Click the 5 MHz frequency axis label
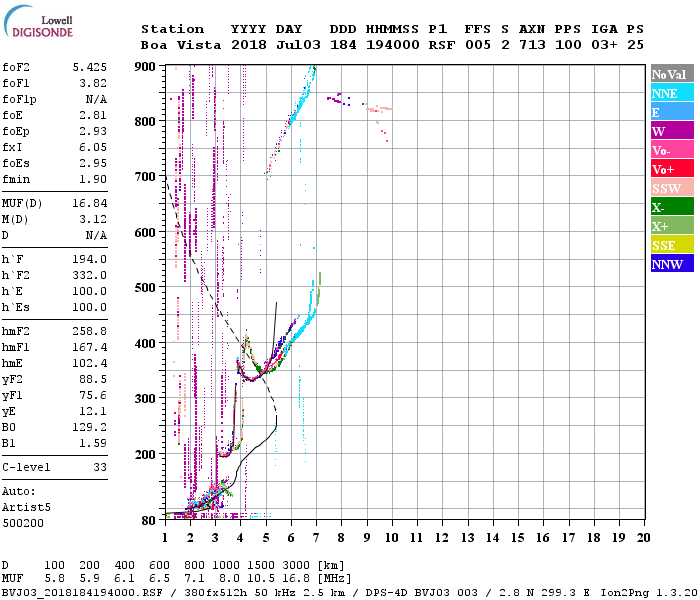Screen dimensions: 700x600 (266, 538)
